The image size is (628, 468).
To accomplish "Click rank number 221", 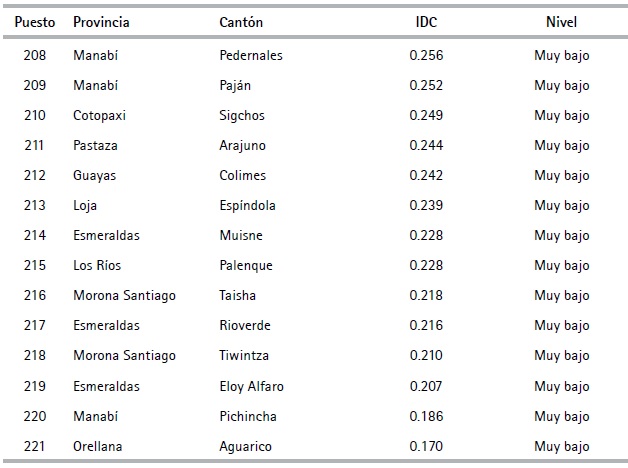I will coord(34,446).
